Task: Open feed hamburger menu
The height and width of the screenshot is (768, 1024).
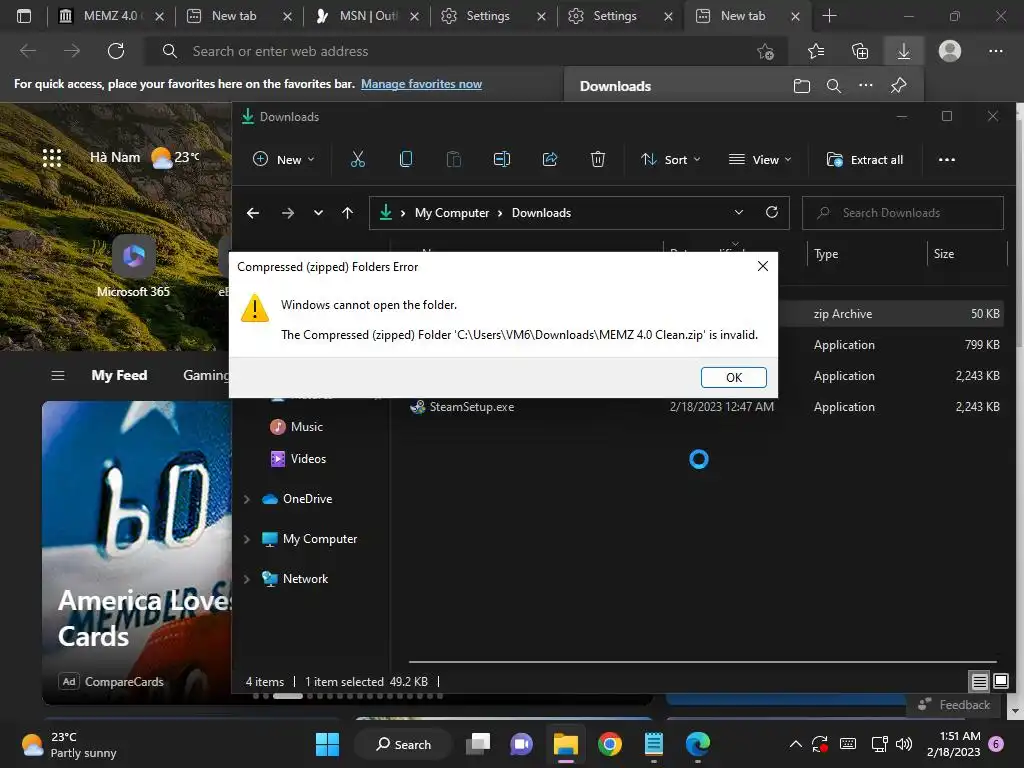Action: pyautogui.click(x=58, y=376)
